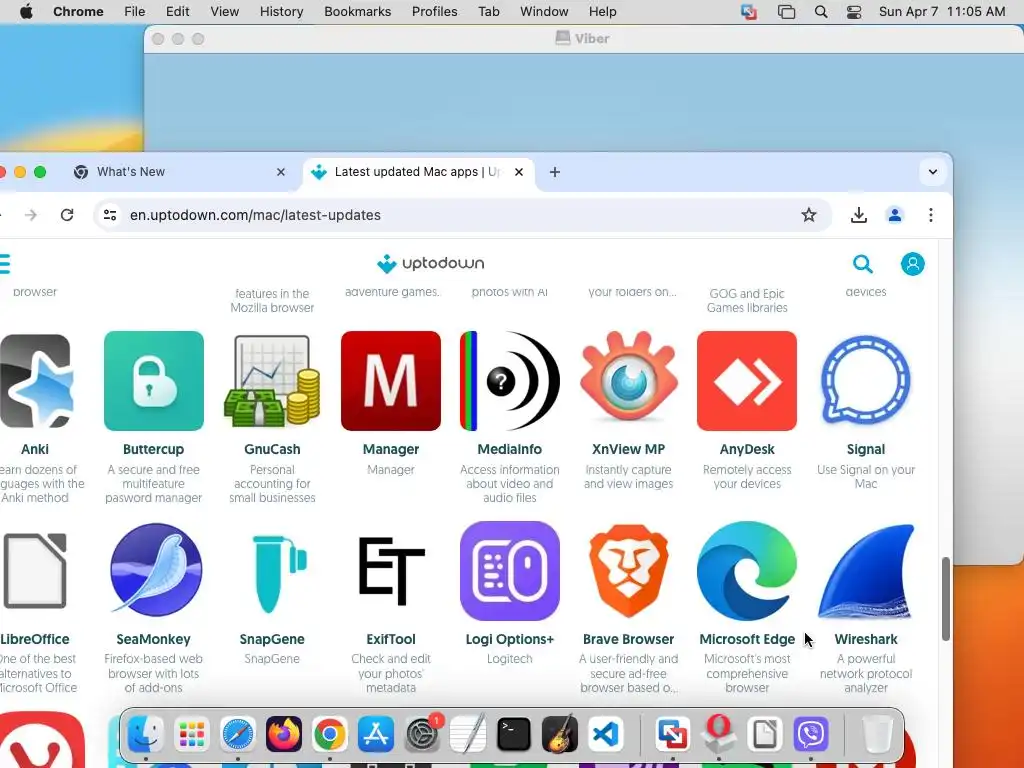Launch Safari from the Dock
1024x768 pixels.
tap(237, 734)
